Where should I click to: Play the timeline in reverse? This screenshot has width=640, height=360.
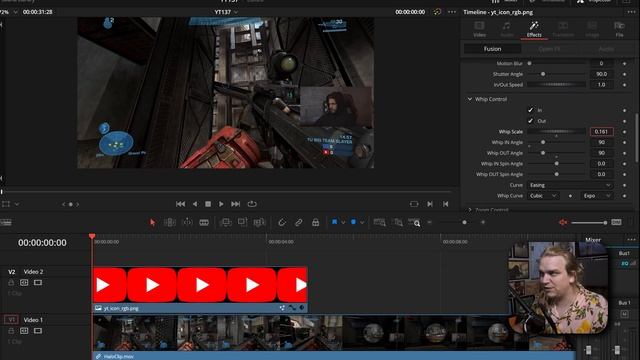pos(195,204)
